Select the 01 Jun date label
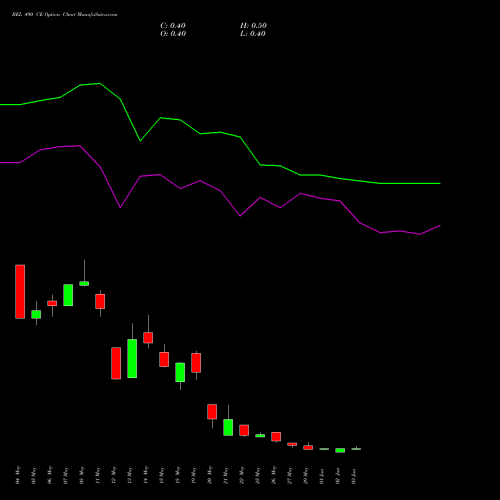 pyautogui.click(x=322, y=476)
